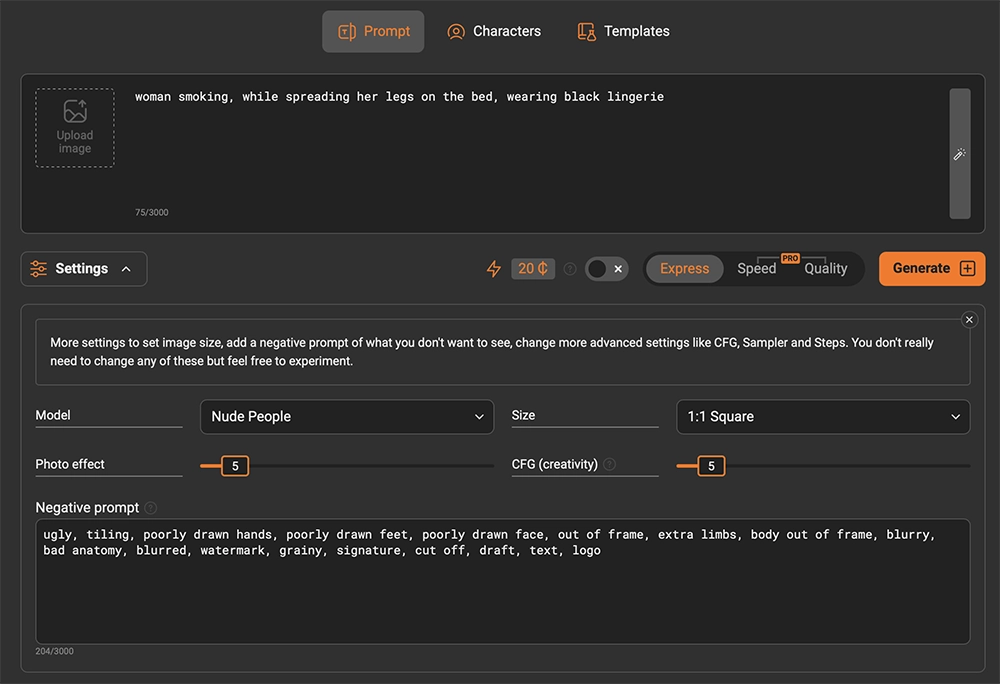This screenshot has height=684, width=1000.
Task: Collapse the Settings panel chevron
Action: click(x=126, y=268)
